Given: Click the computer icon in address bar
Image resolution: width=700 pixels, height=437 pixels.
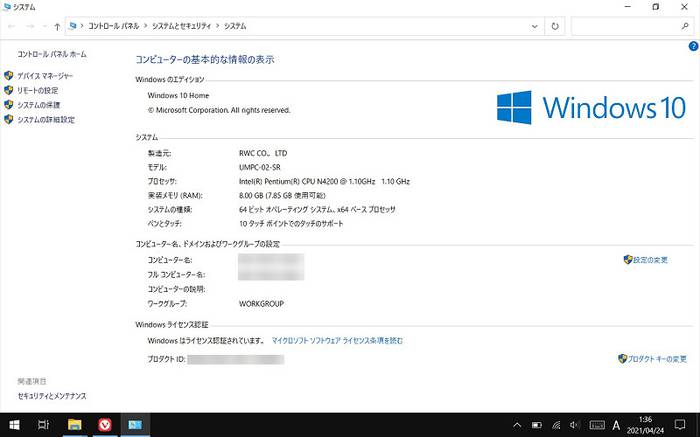Looking at the screenshot, I should pyautogui.click(x=73, y=26).
